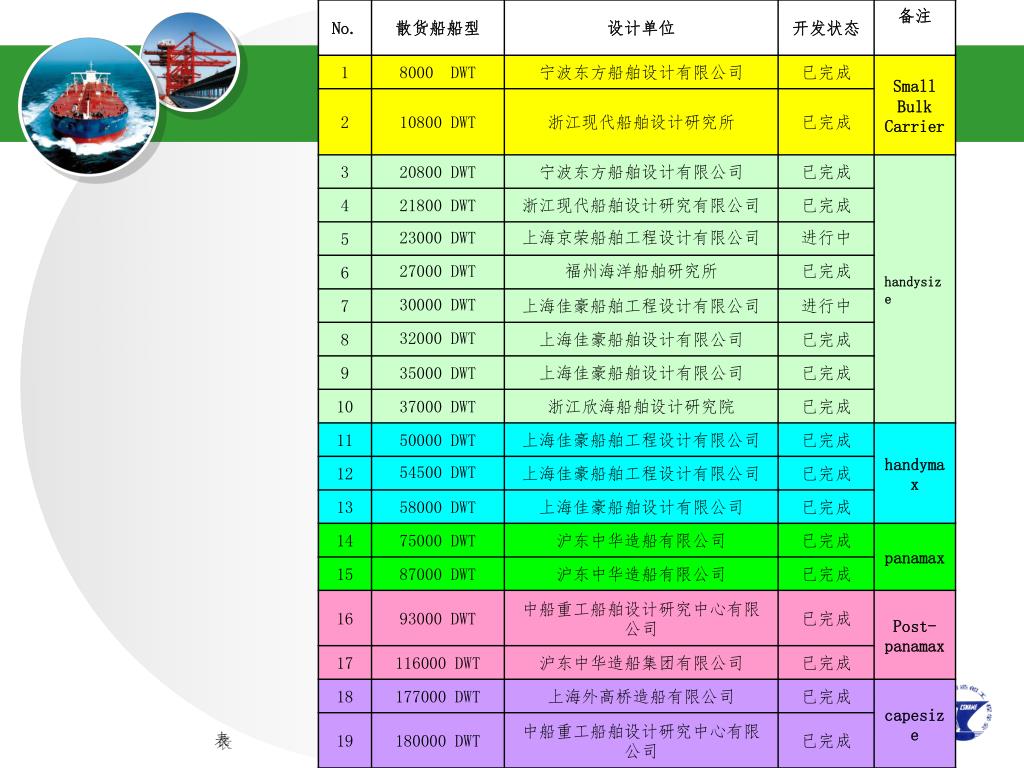The image size is (1024, 768).
Task: Click the society logo beside the capesize rows
Action: (x=972, y=712)
